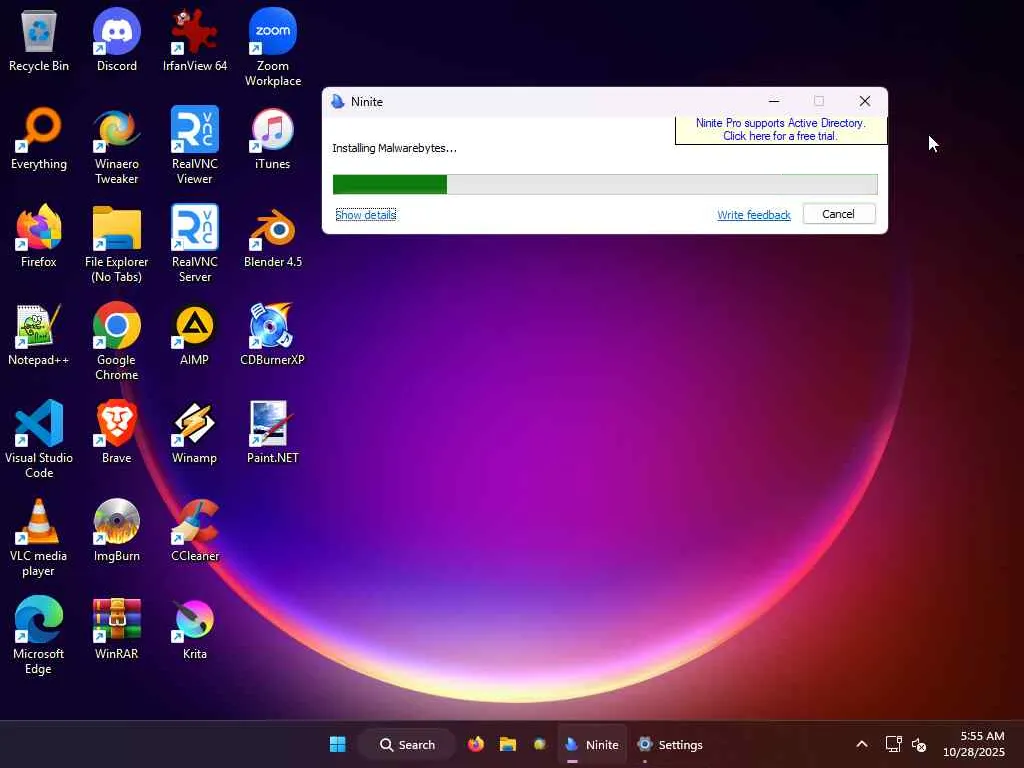Select the Google Chrome desktop icon
Viewport: 1024px width, 768px height.
[x=117, y=342]
